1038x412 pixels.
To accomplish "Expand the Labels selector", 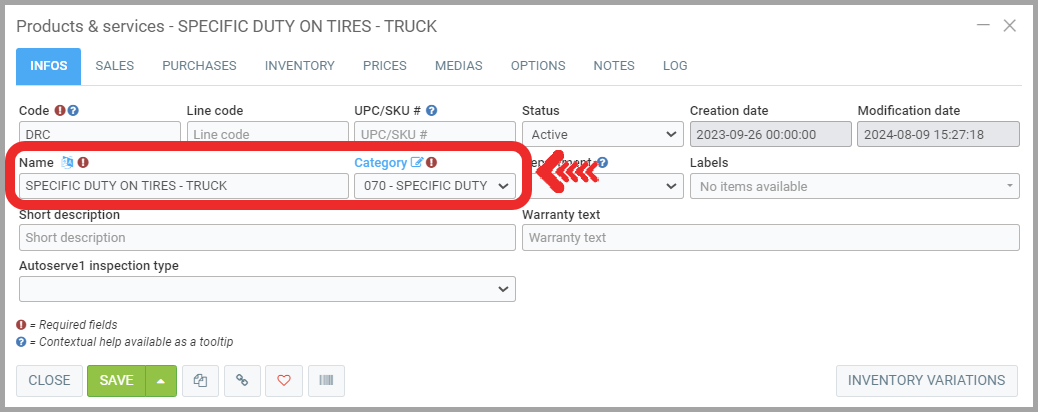I will pyautogui.click(x=855, y=186).
